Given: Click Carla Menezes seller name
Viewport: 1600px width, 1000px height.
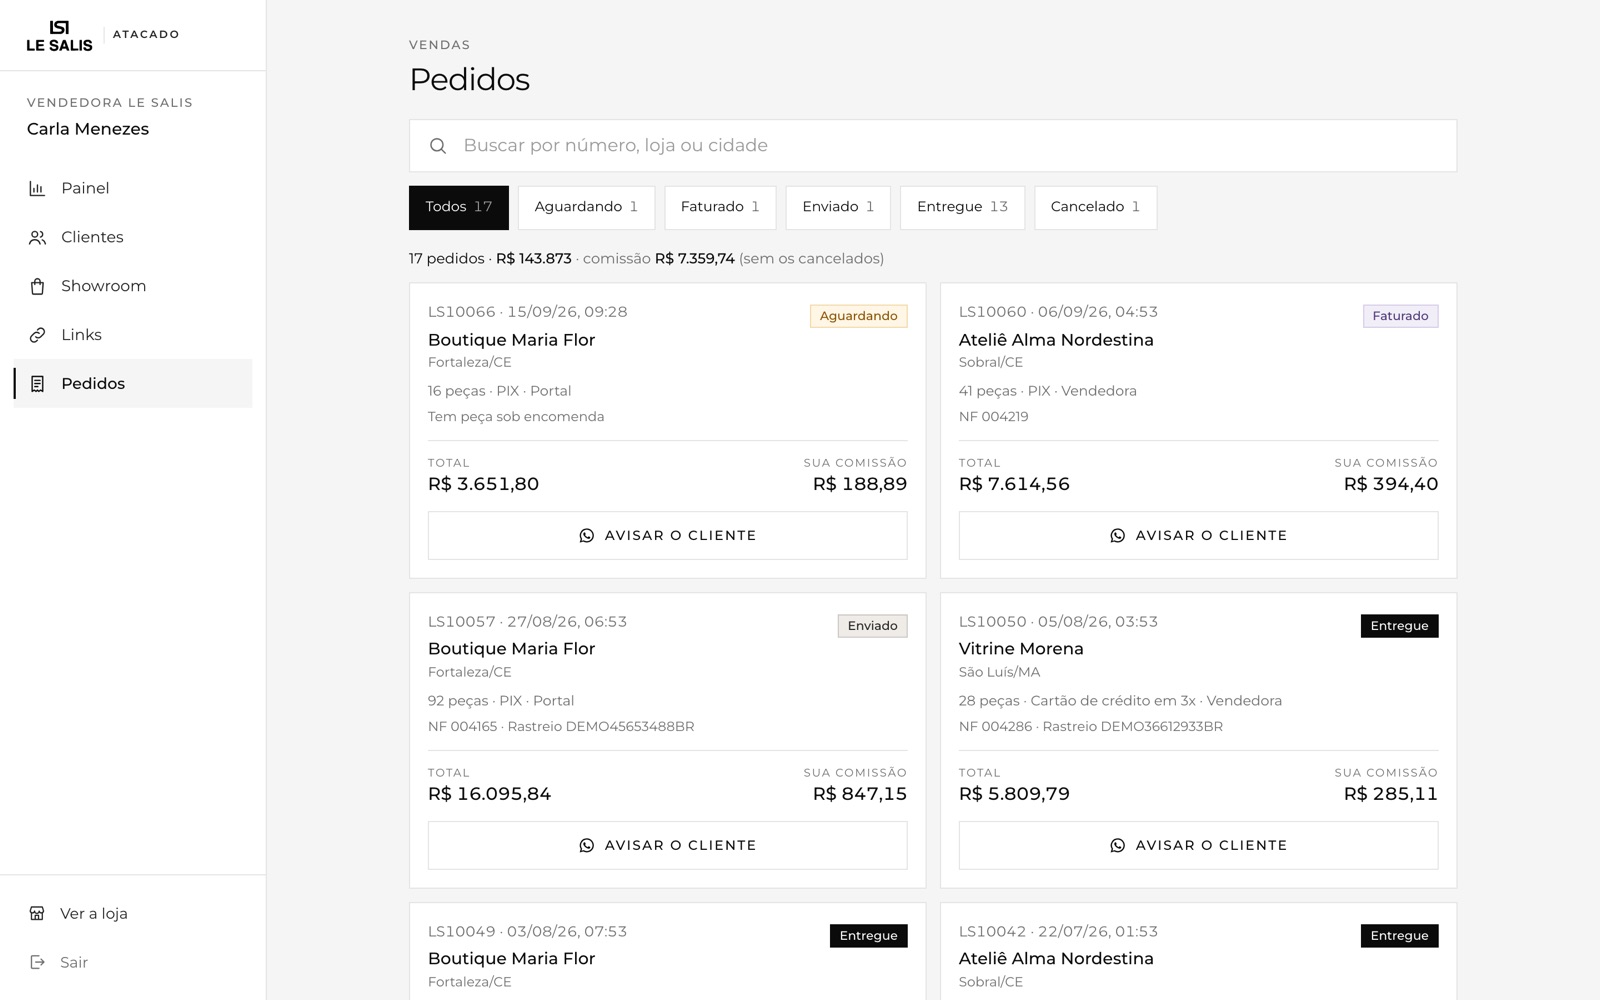Looking at the screenshot, I should (x=88, y=129).
